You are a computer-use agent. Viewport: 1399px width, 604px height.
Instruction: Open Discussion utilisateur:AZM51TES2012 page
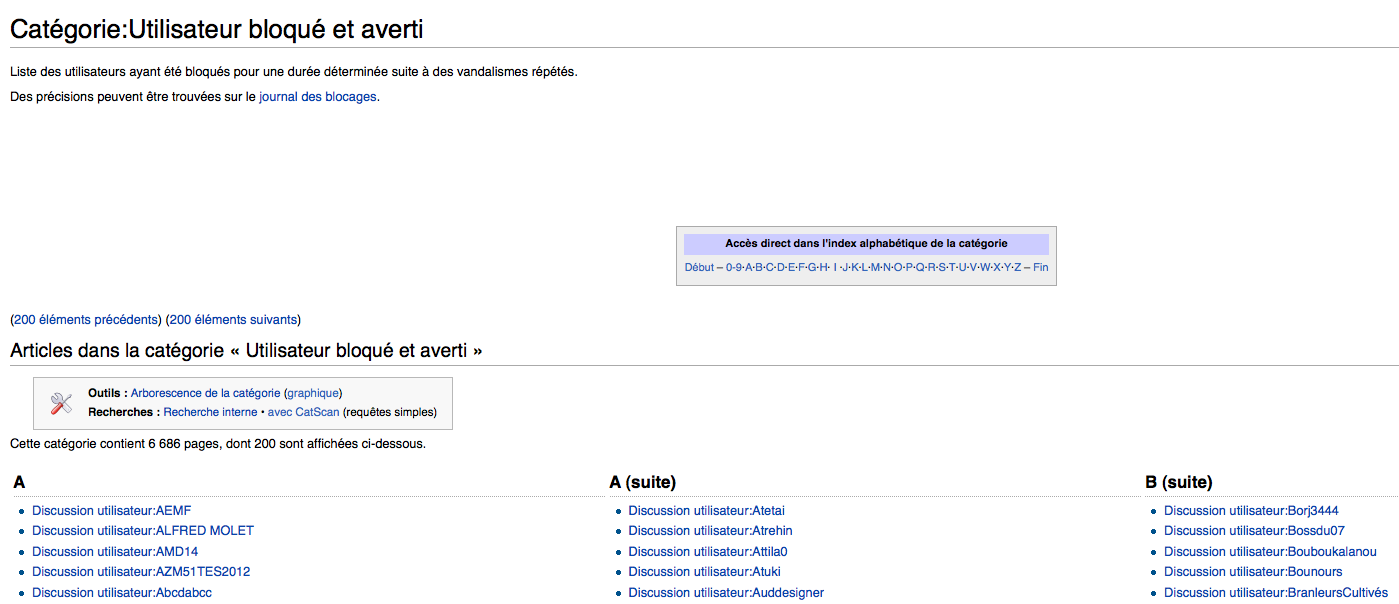pos(141,572)
